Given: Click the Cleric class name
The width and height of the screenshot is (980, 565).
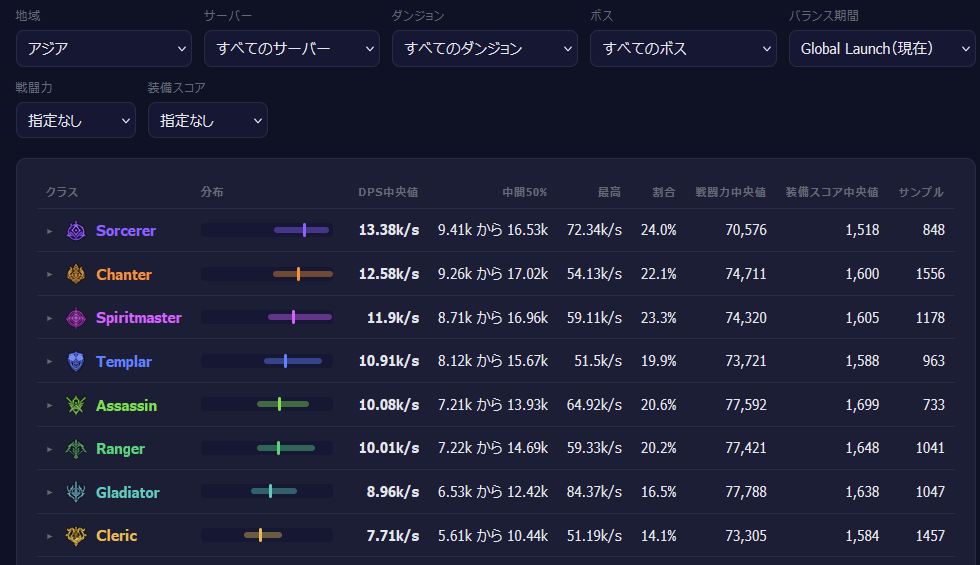Looking at the screenshot, I should tap(116, 536).
